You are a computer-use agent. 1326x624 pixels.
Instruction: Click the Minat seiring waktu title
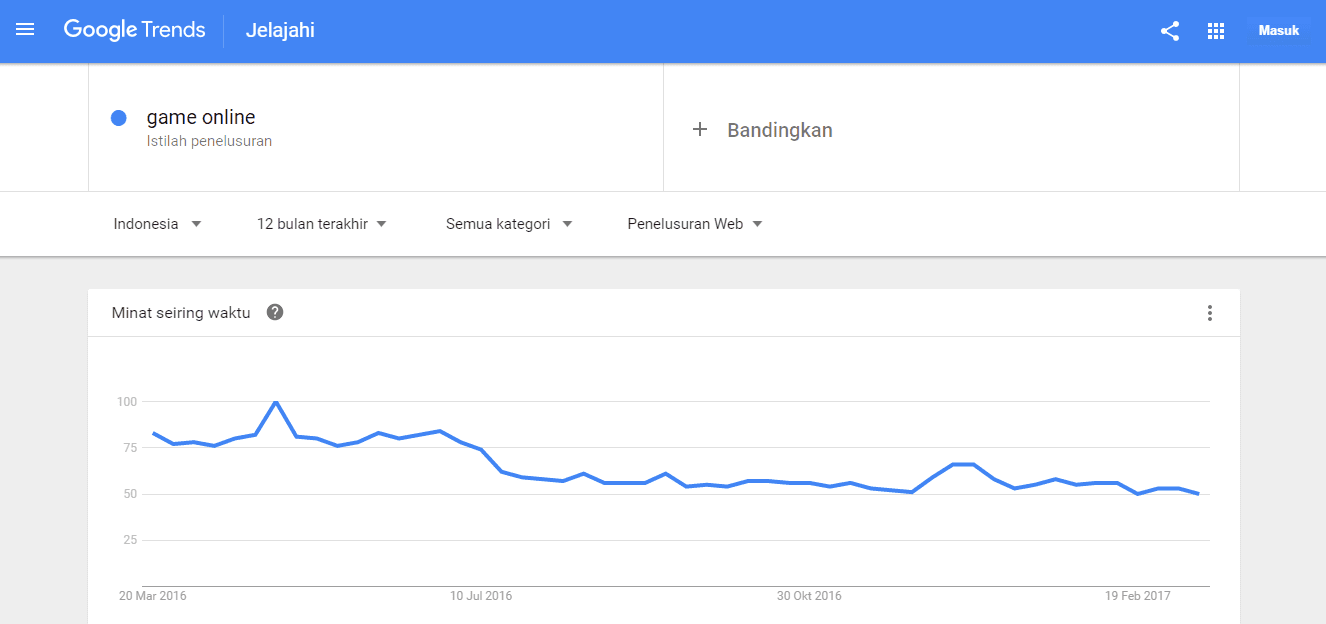tap(181, 313)
